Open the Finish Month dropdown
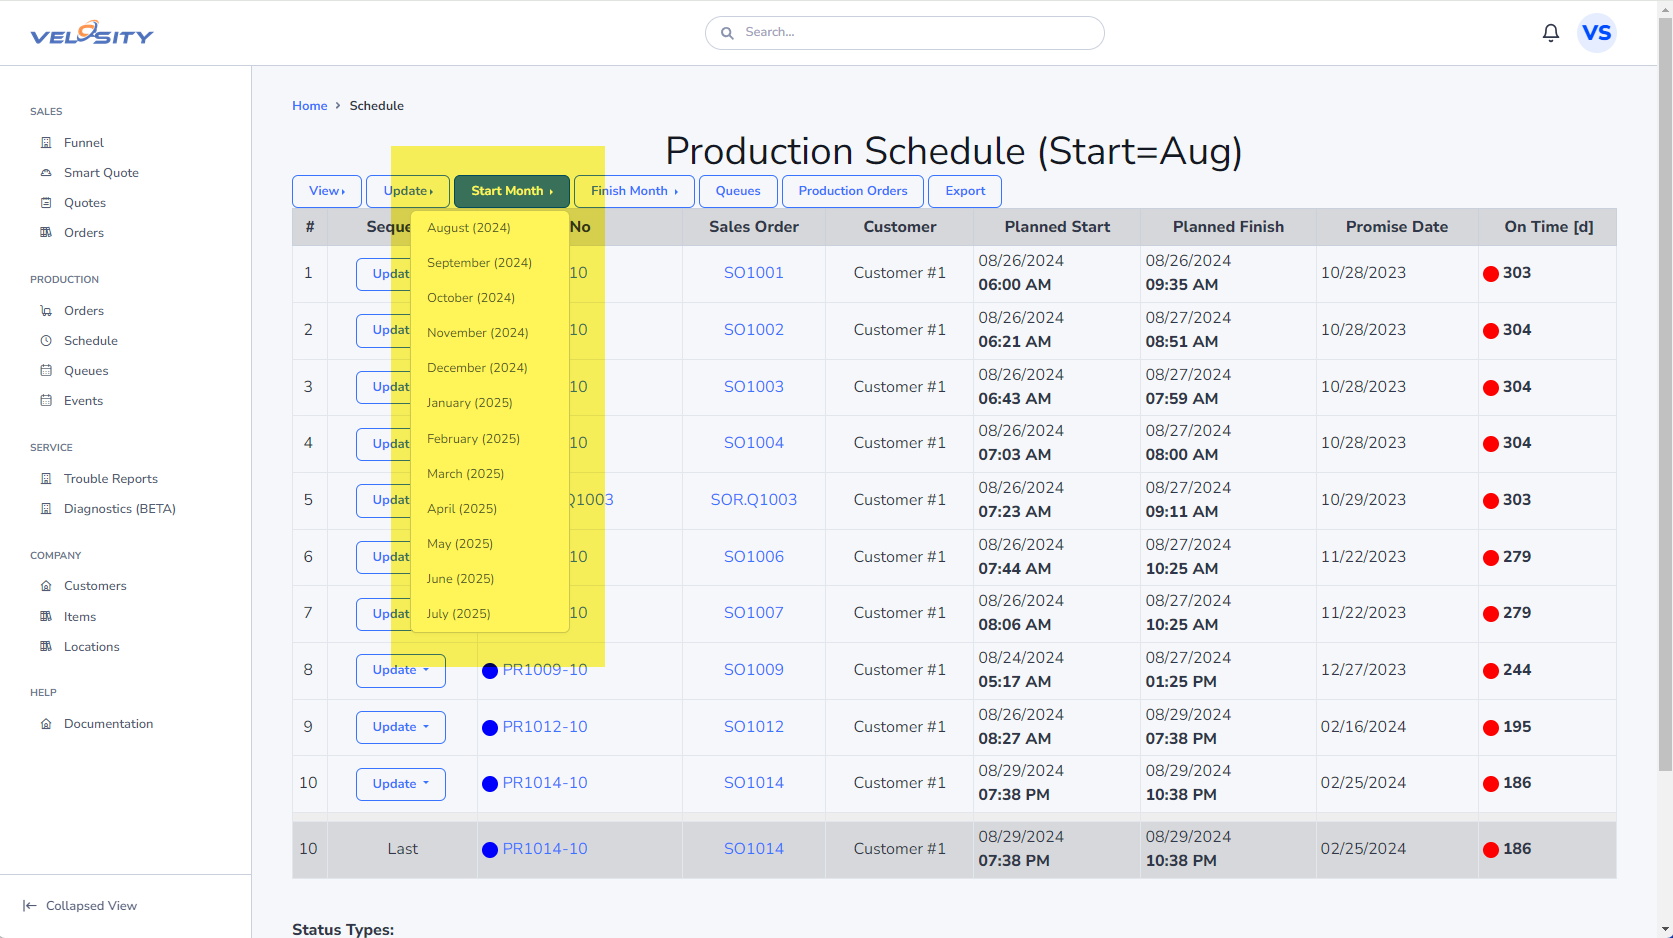This screenshot has width=1673, height=938. coord(634,191)
